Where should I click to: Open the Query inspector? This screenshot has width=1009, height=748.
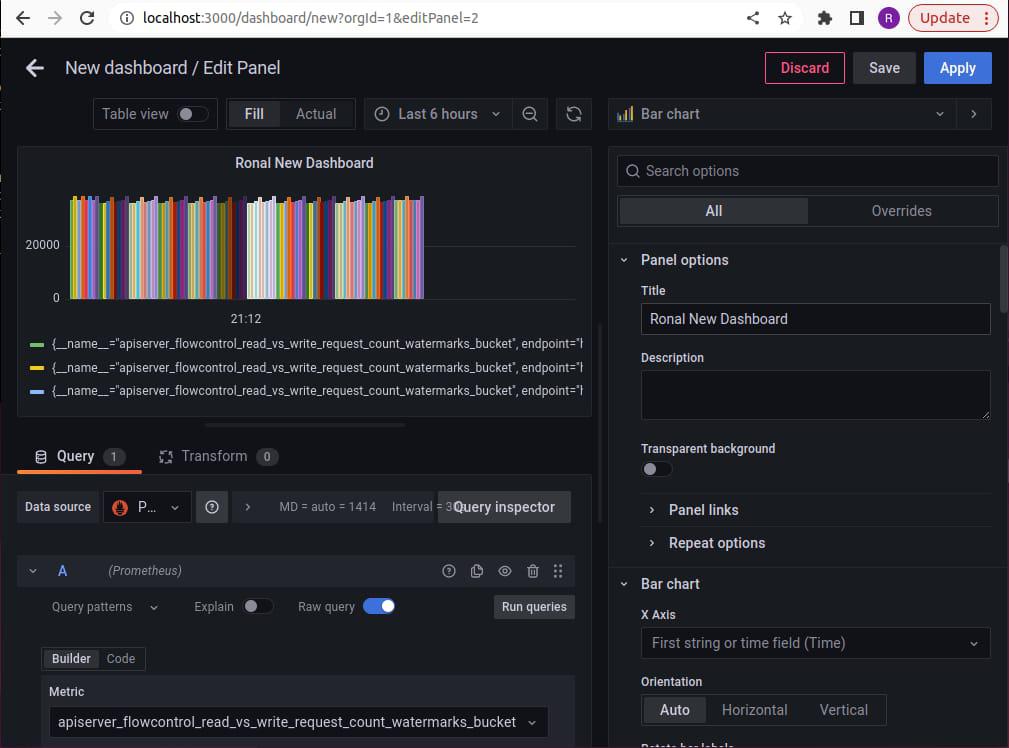(x=504, y=507)
